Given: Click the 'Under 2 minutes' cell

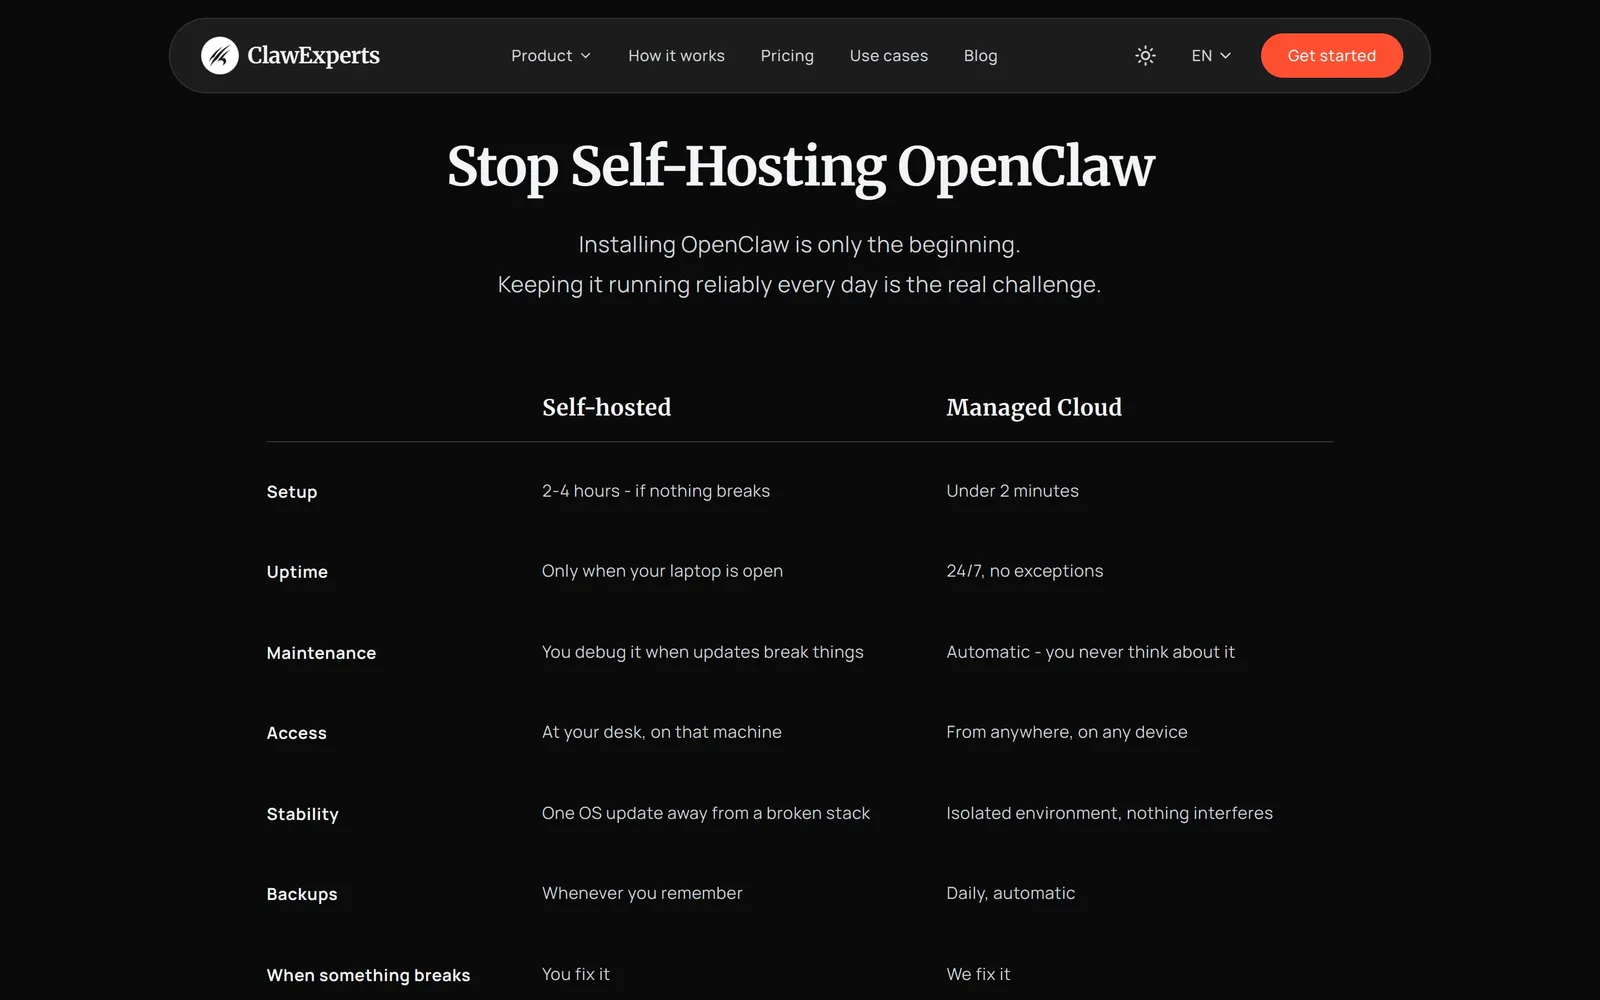Looking at the screenshot, I should 1012,491.
